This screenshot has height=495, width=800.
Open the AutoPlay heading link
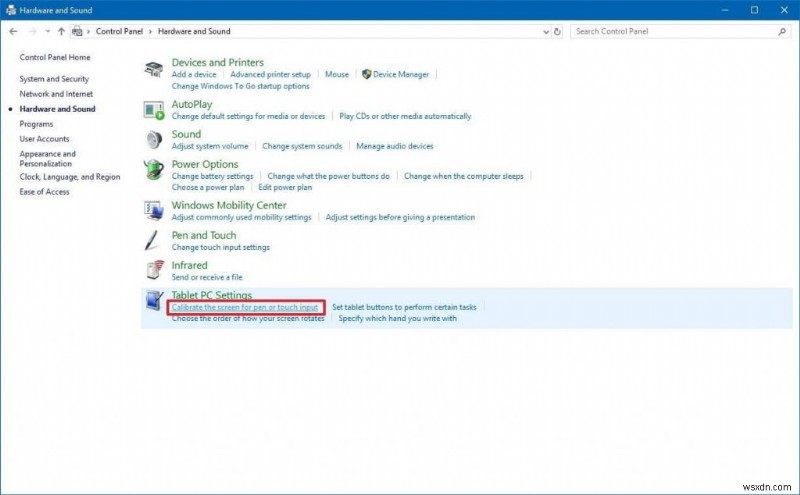[x=192, y=104]
